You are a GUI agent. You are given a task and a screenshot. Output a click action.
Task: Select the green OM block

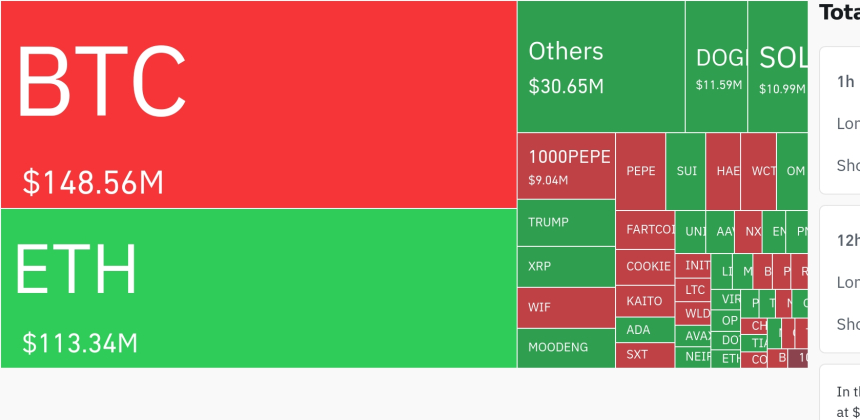(x=795, y=171)
